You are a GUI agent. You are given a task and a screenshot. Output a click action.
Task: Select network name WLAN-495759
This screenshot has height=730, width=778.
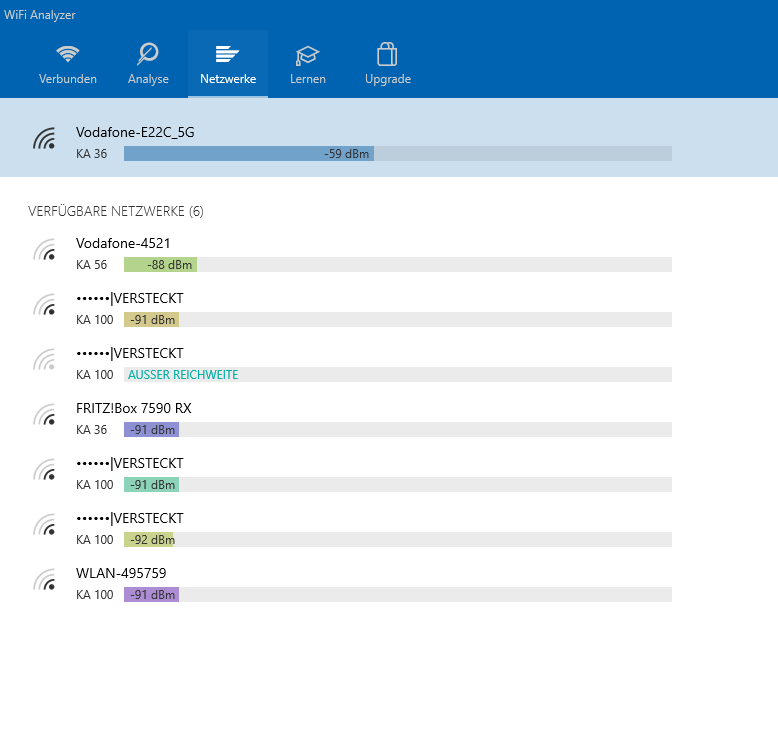click(121, 573)
